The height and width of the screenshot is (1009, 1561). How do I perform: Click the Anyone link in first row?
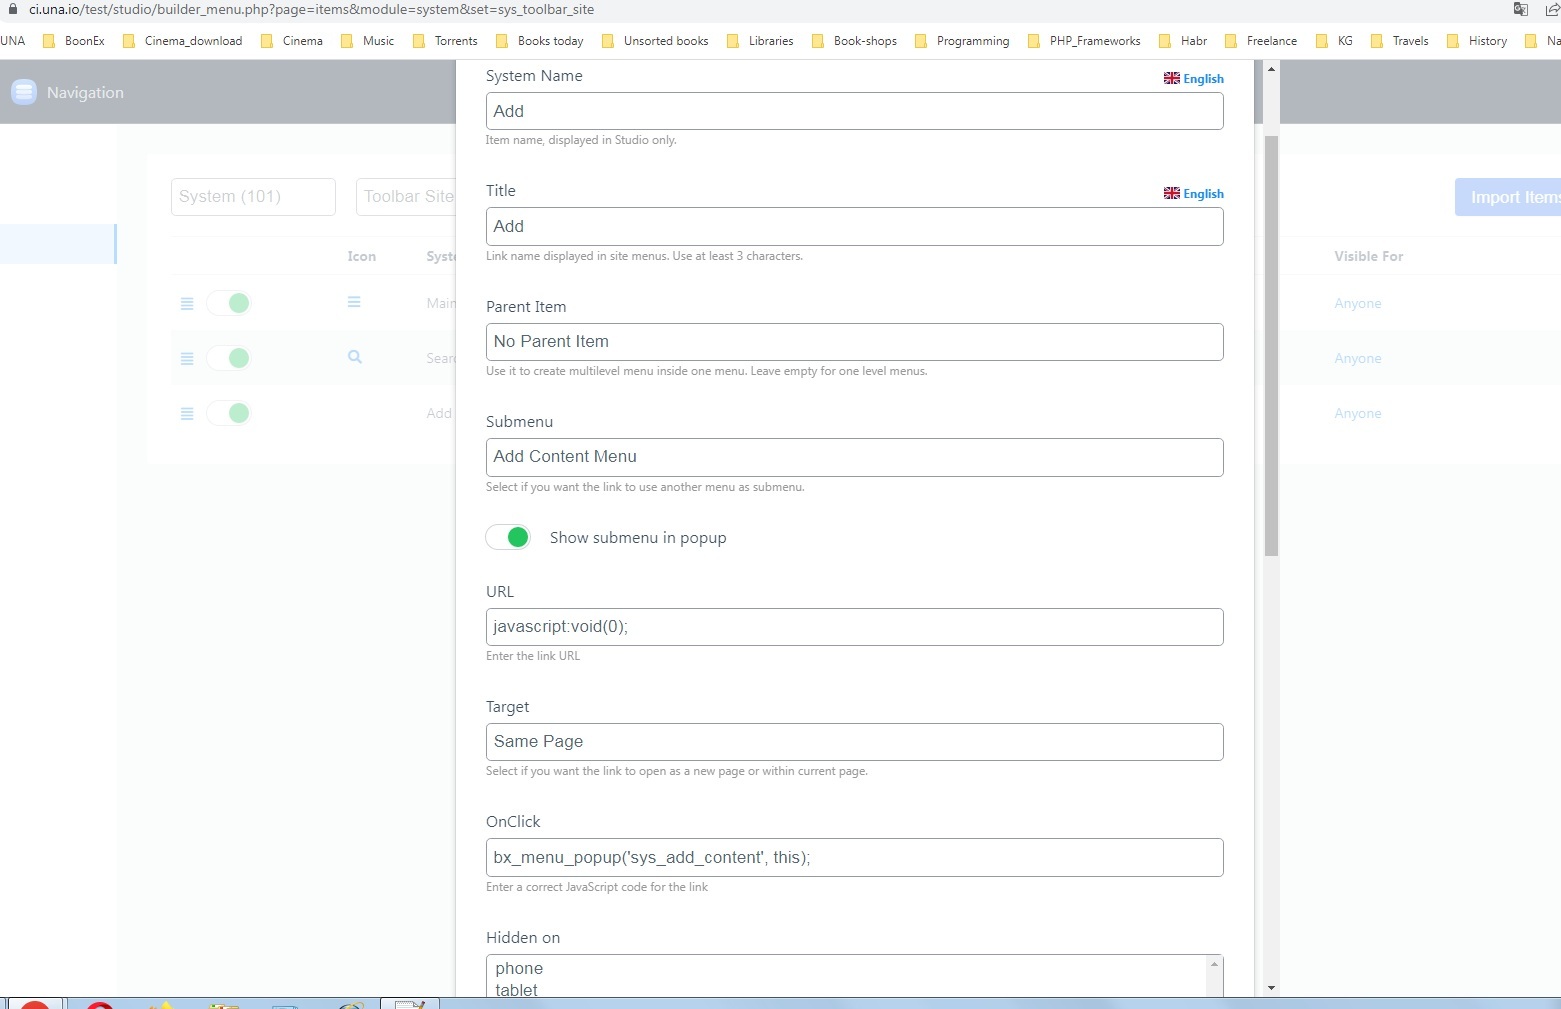pos(1357,304)
